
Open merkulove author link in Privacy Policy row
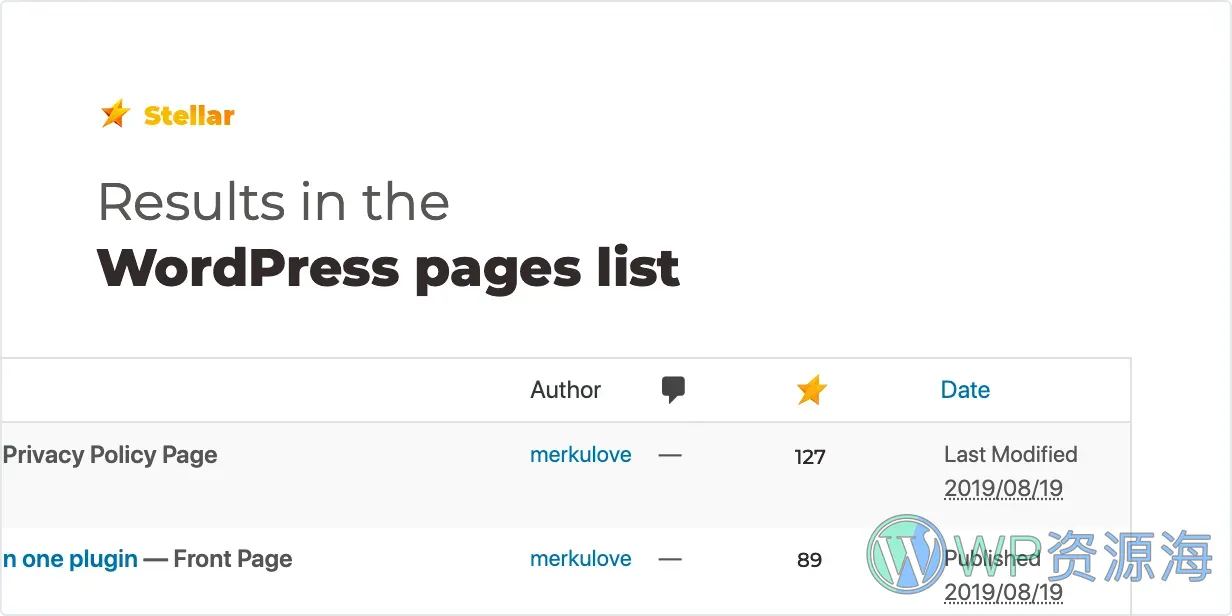click(581, 455)
